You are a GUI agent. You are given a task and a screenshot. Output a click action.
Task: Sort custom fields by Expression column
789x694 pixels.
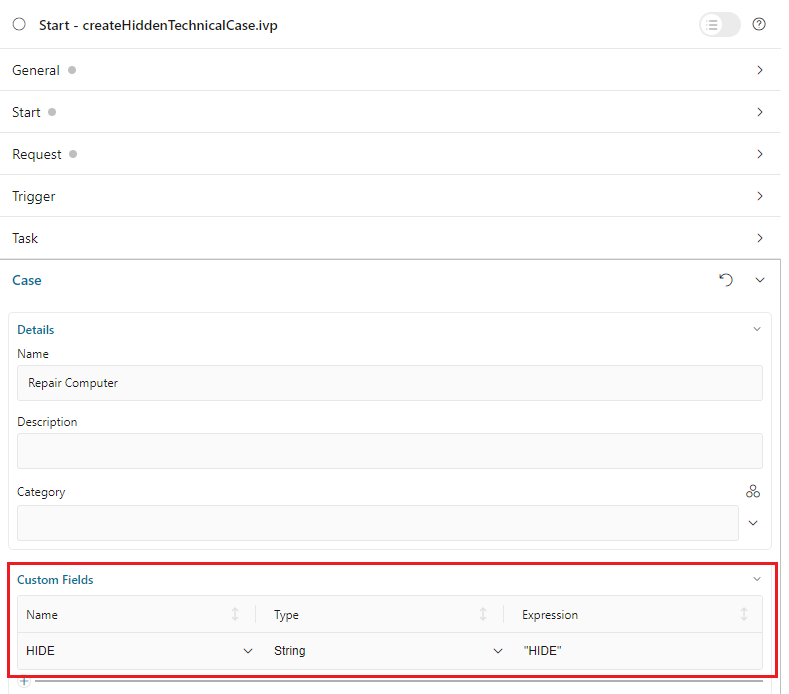pyautogui.click(x=744, y=614)
